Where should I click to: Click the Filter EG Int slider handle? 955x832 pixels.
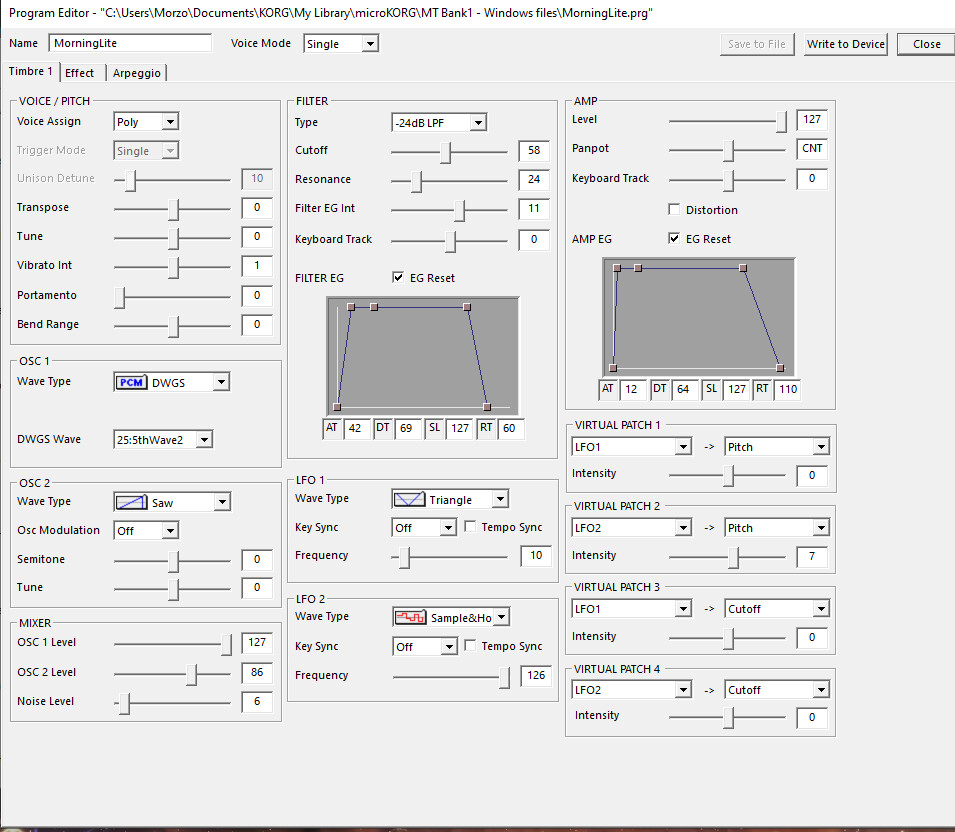click(x=460, y=210)
